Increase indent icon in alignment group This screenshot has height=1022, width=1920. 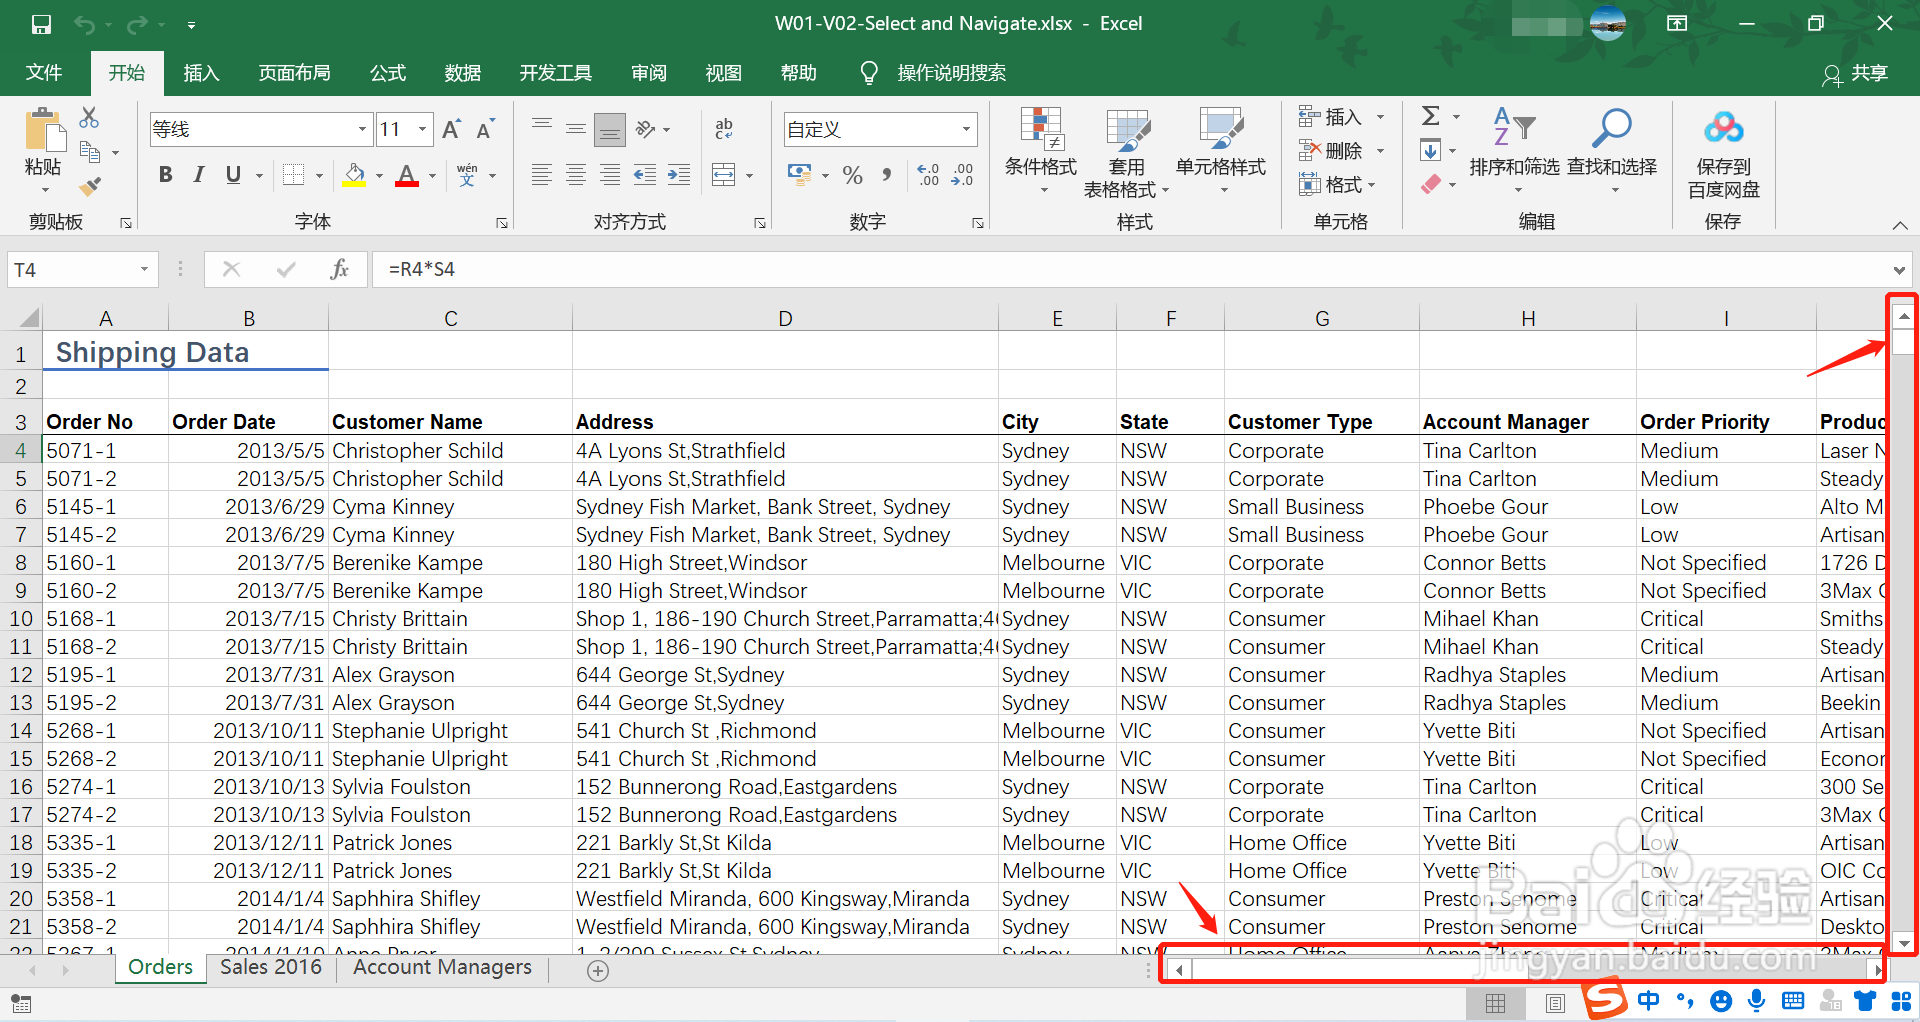679,176
